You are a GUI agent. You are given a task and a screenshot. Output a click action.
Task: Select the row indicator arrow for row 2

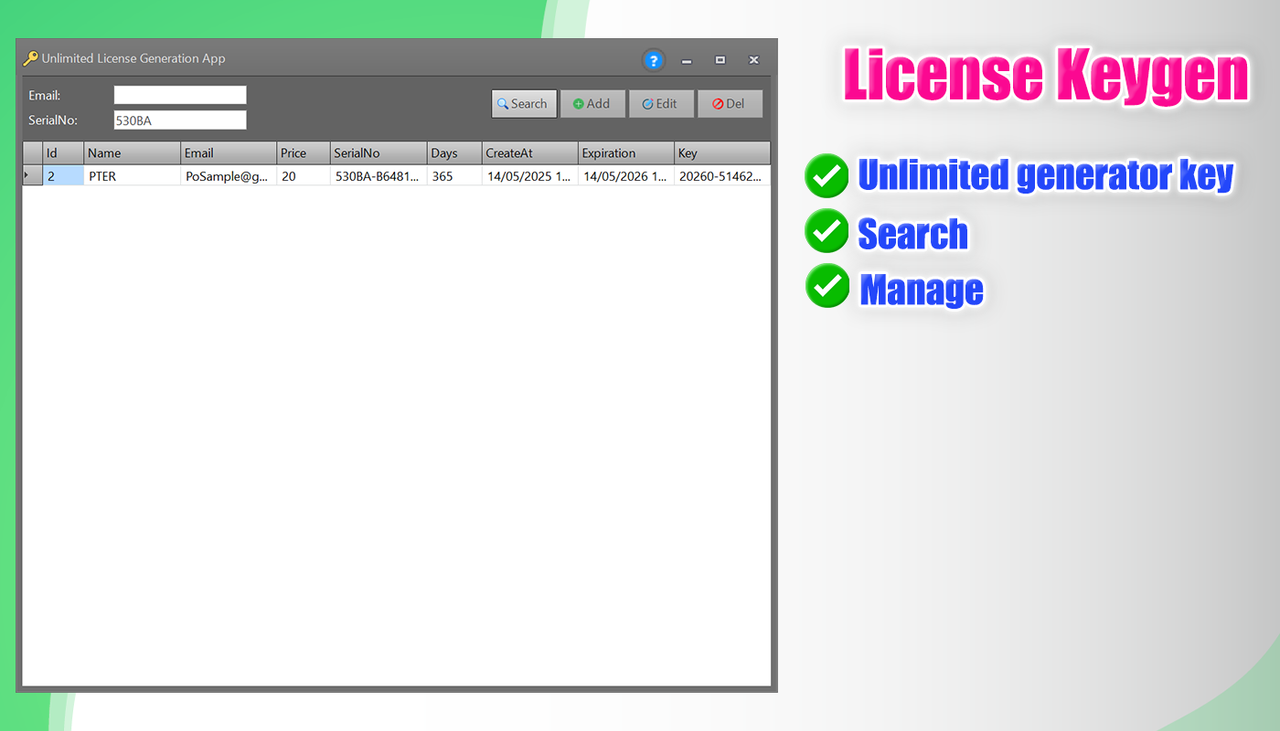point(32,175)
